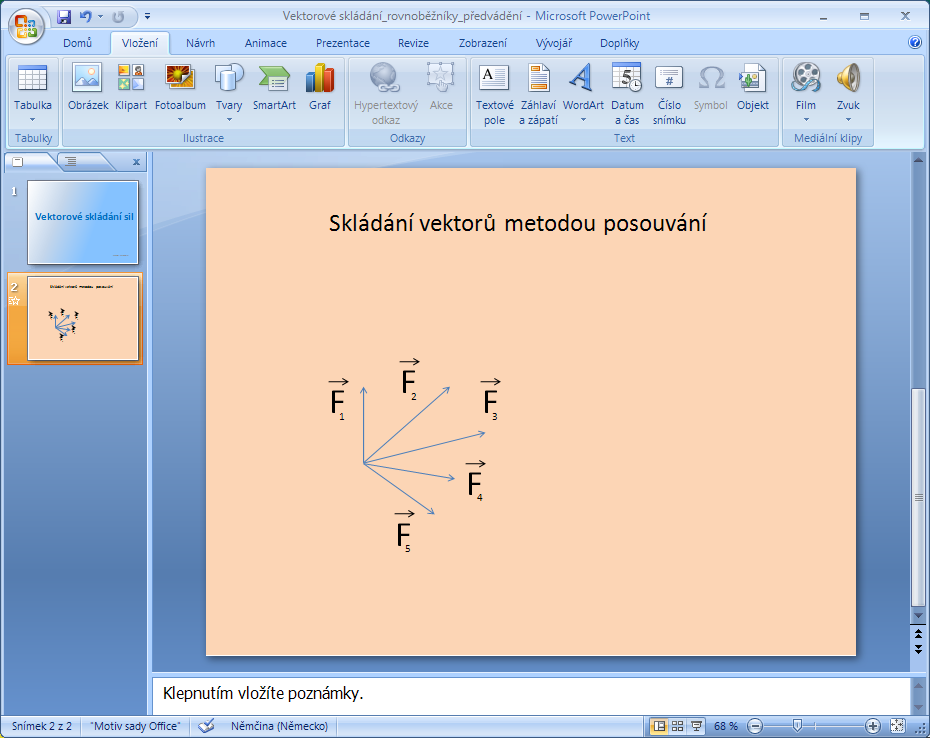The height and width of the screenshot is (738, 930).
Task: Expand the WordArt dropdown arrow
Action: (582, 120)
